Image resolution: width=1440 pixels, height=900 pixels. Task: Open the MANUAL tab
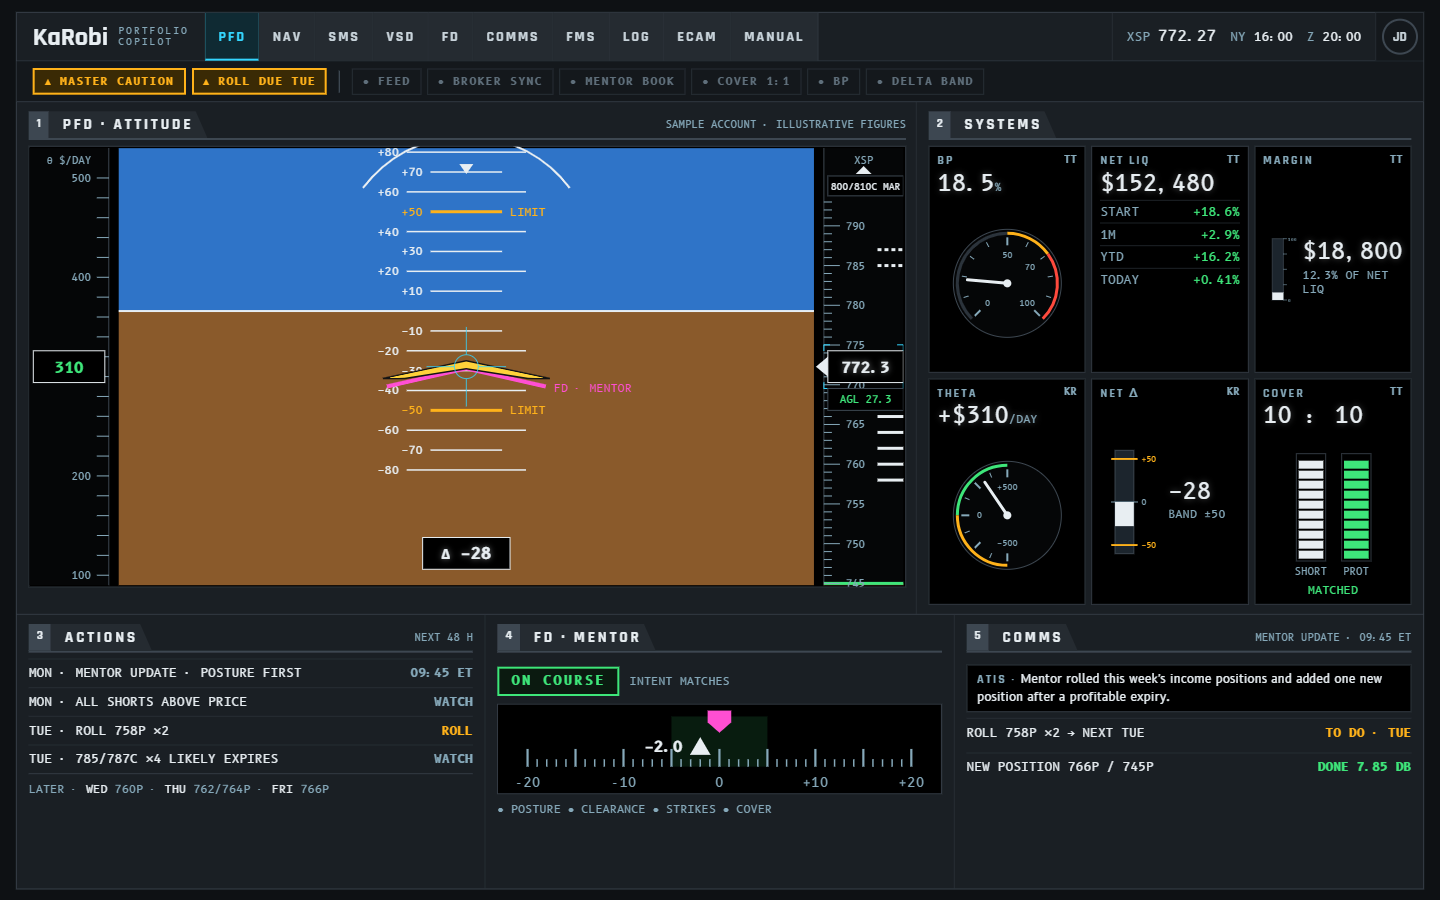773,37
